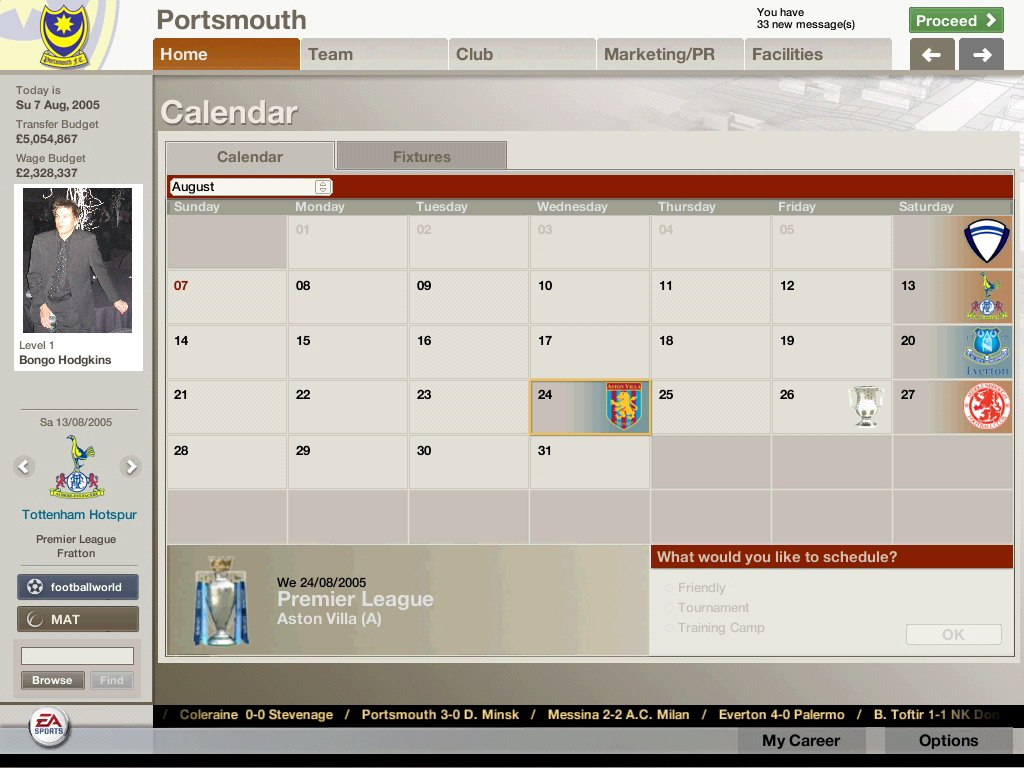
Task: Go to the previous screen with back arrow
Action: (x=931, y=55)
